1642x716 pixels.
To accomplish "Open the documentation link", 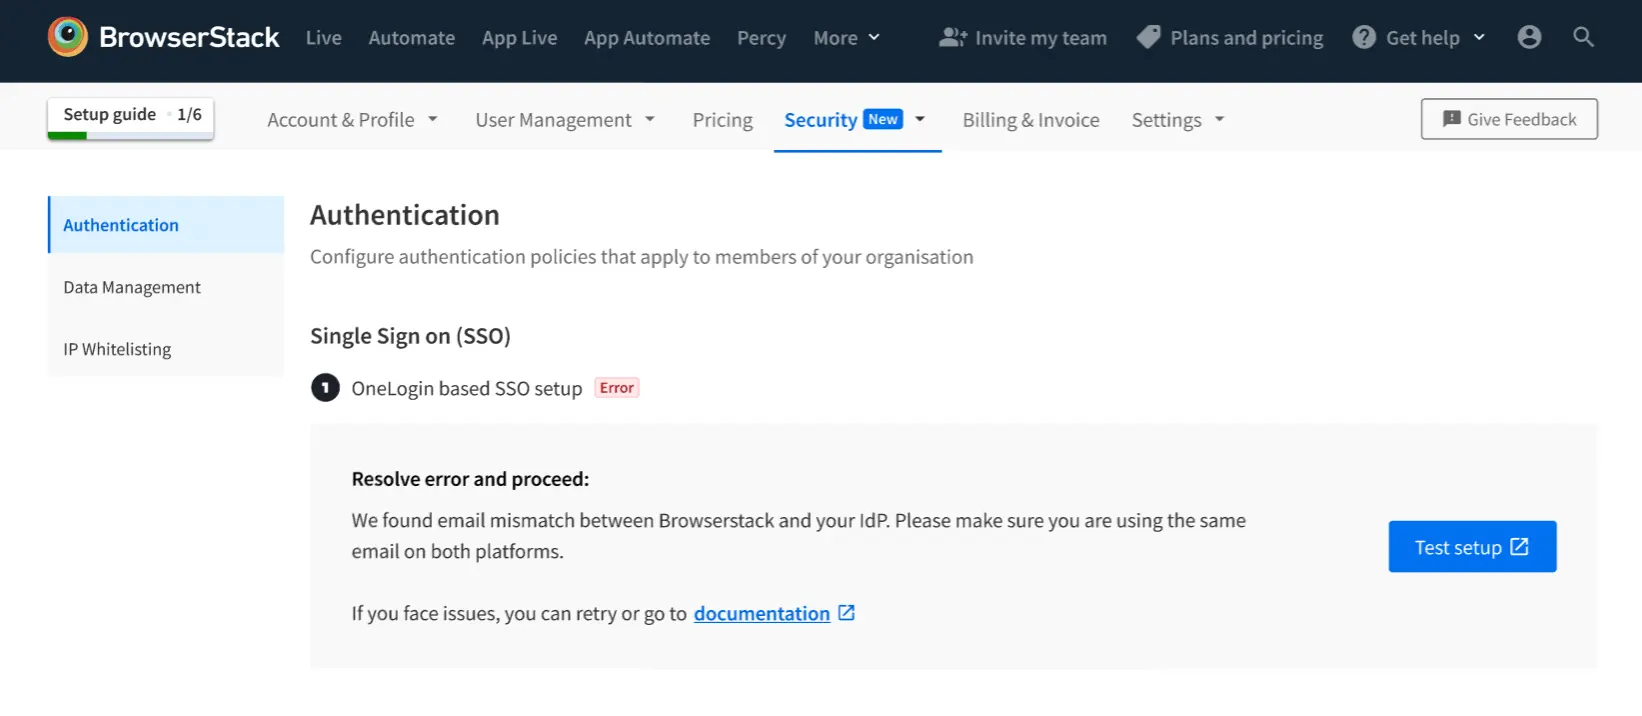I will coord(761,614).
